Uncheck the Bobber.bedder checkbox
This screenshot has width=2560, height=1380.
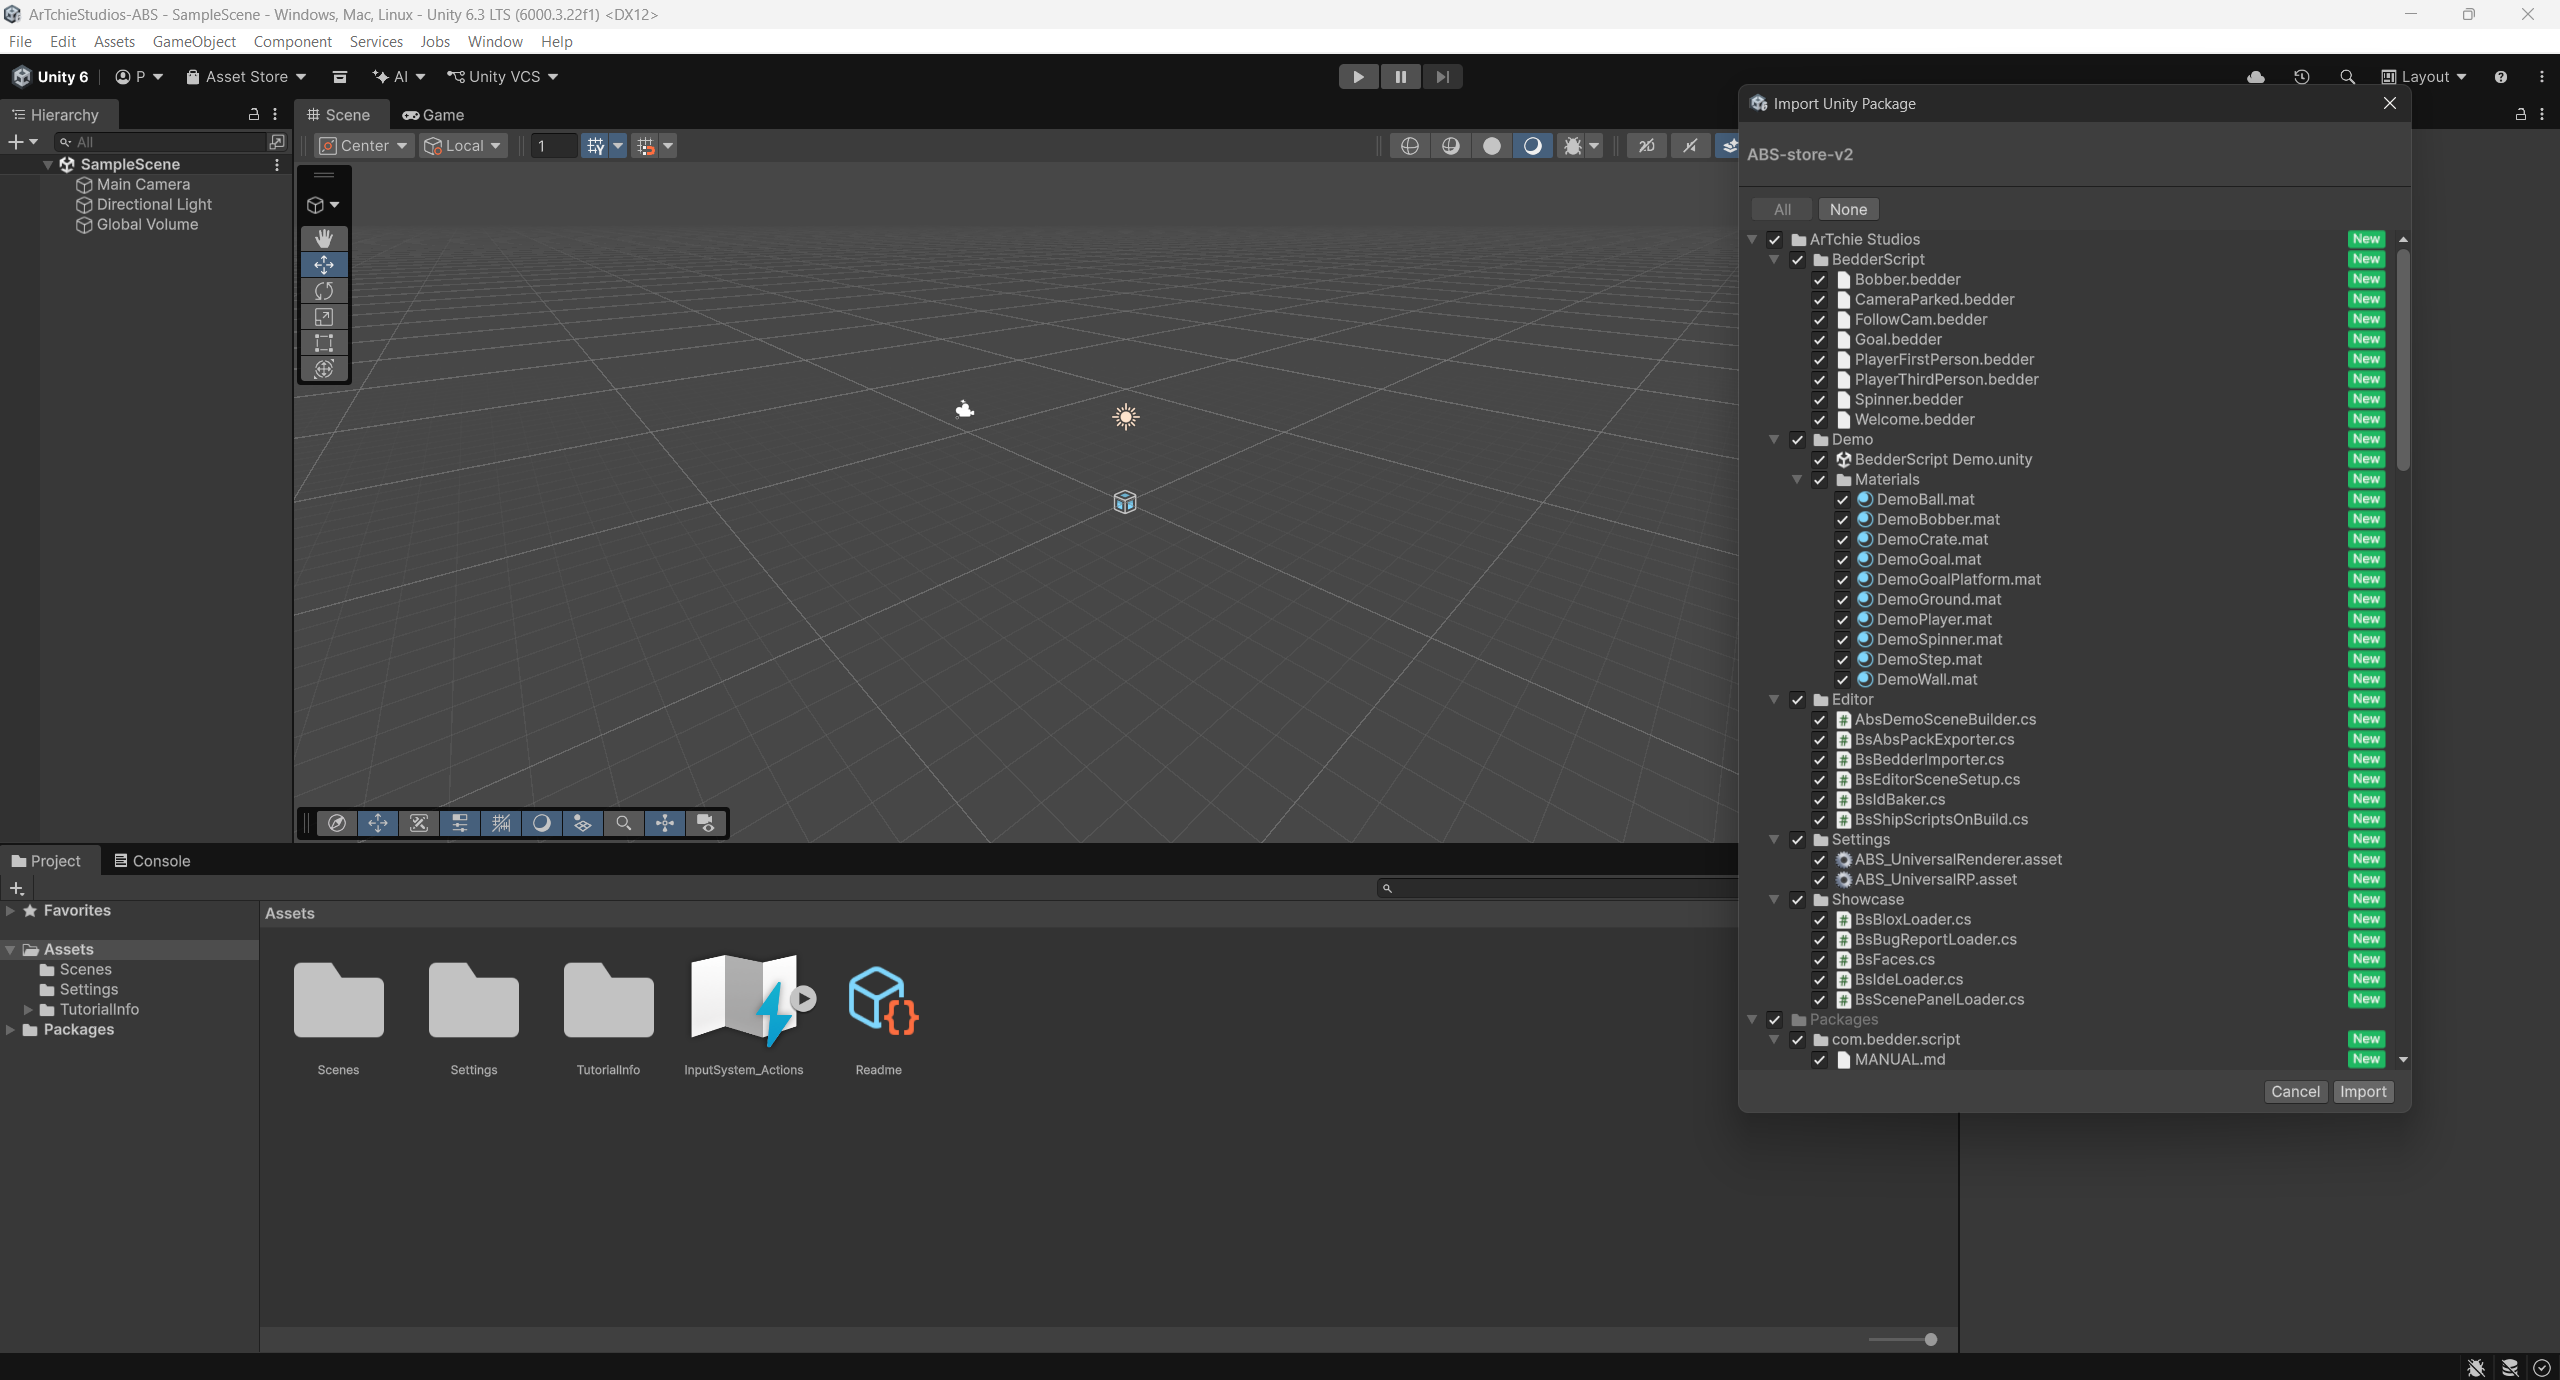point(1820,280)
